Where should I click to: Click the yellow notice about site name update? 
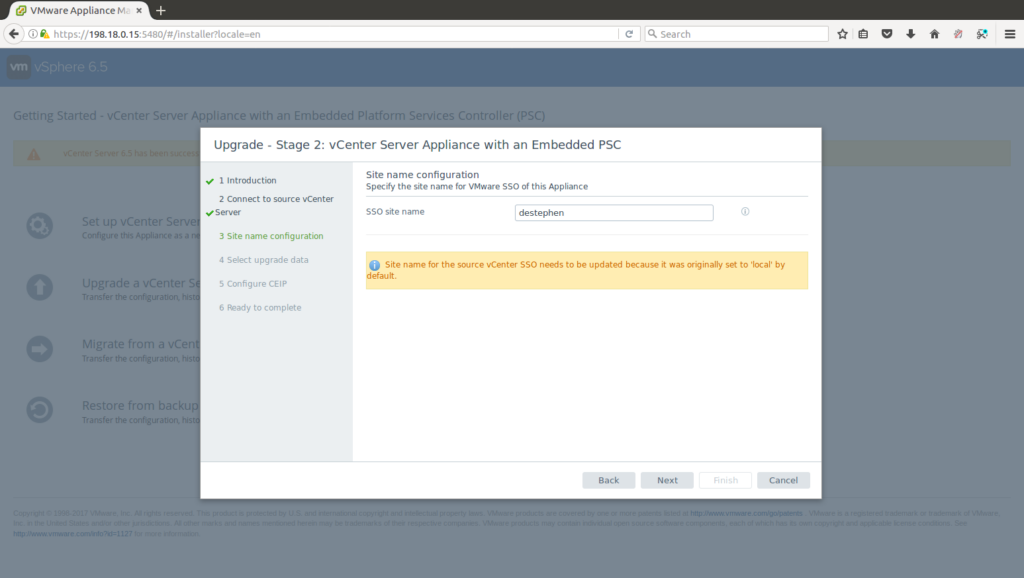pyautogui.click(x=586, y=270)
